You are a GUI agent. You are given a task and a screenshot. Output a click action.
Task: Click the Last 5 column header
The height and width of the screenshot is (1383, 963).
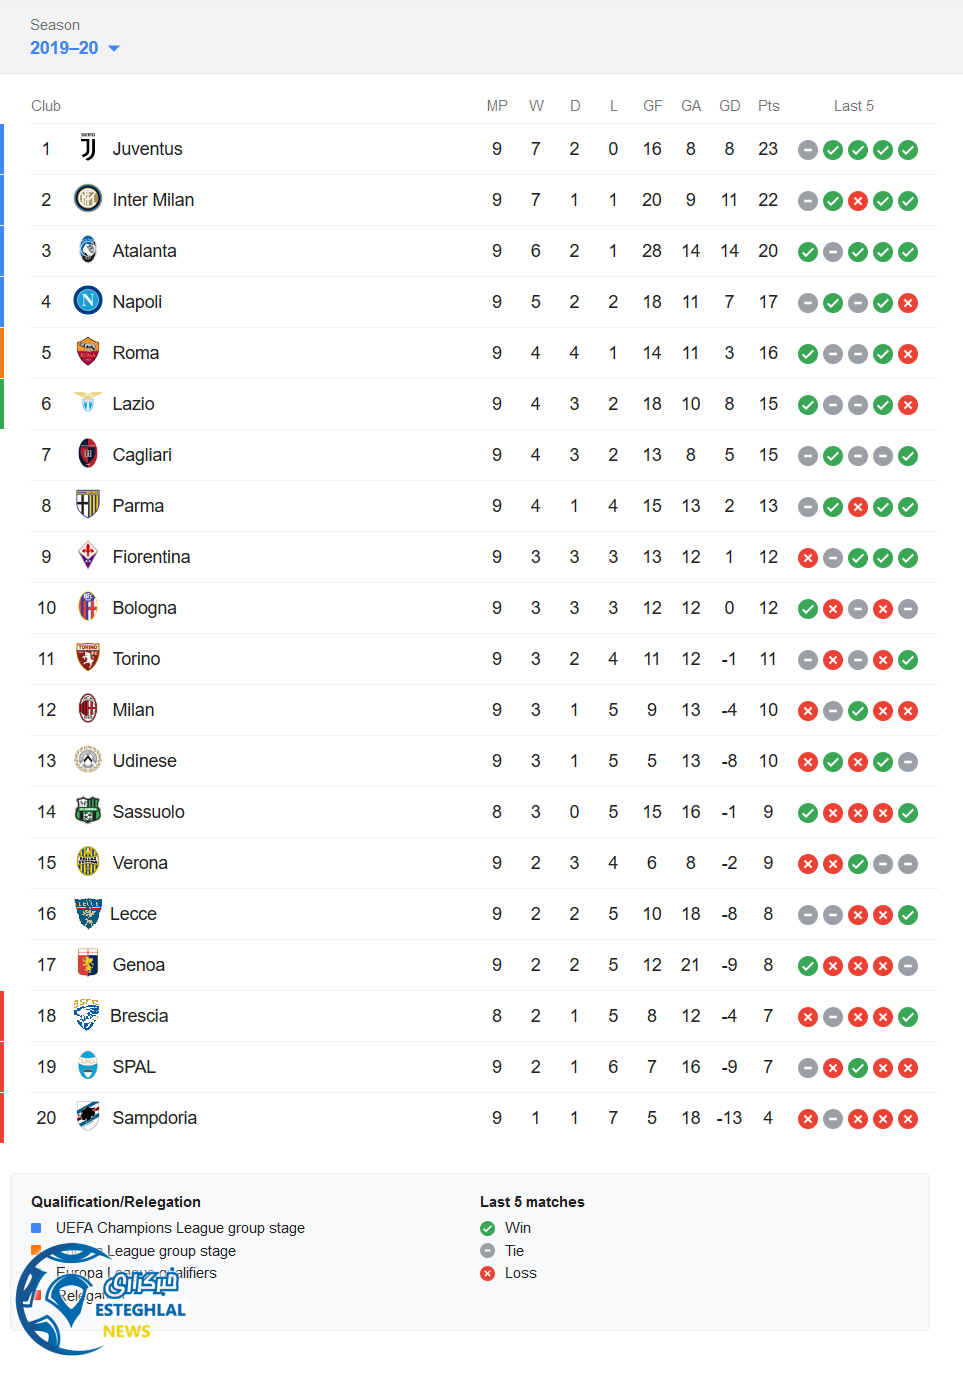pos(854,106)
